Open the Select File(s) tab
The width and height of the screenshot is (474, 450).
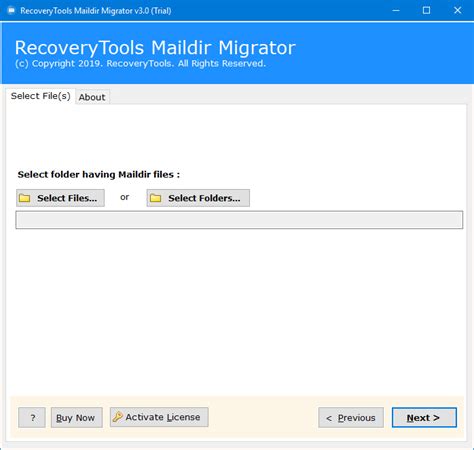pos(40,96)
